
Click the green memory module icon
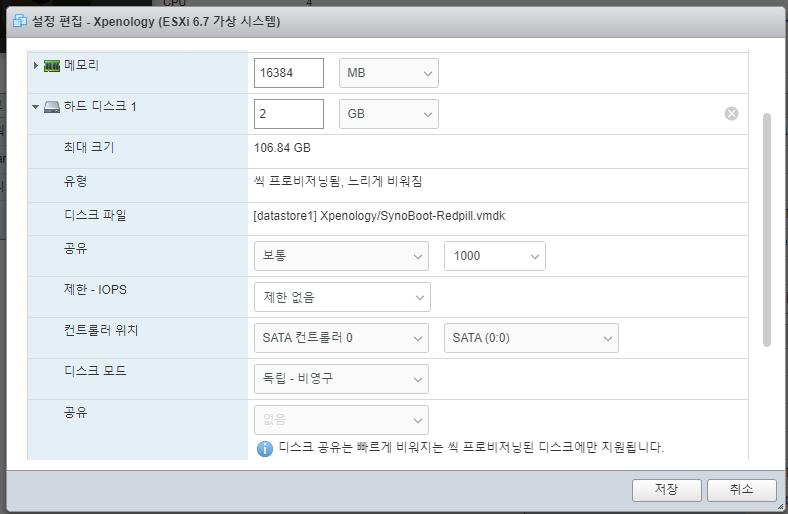pos(52,66)
